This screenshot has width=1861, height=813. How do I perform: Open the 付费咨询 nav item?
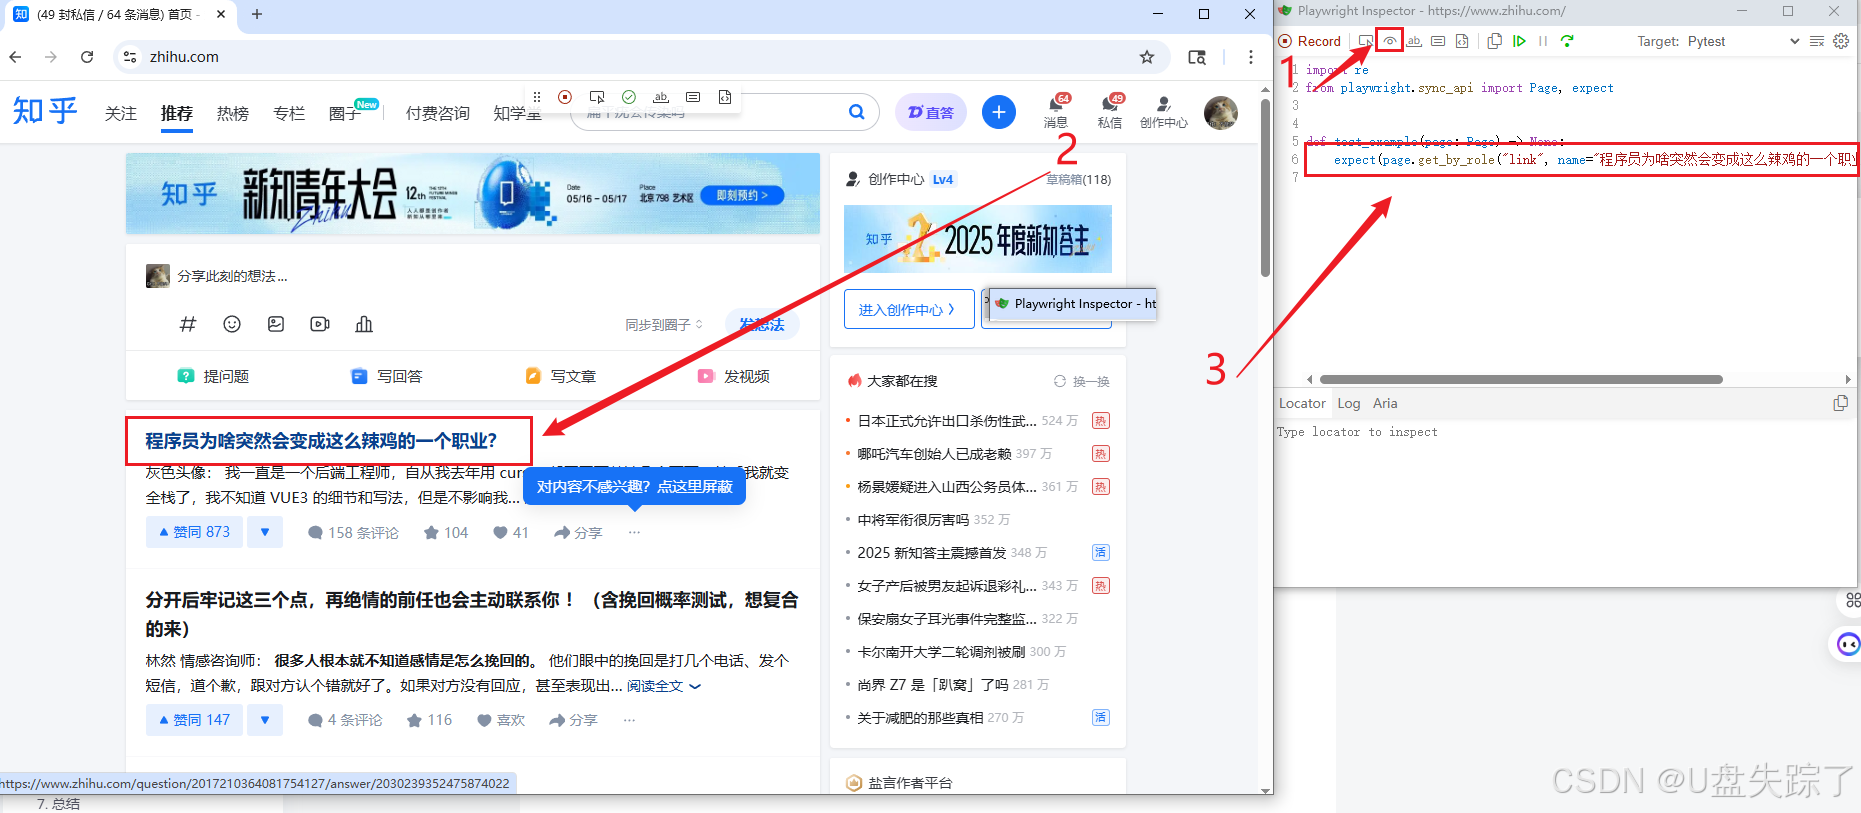pyautogui.click(x=437, y=113)
